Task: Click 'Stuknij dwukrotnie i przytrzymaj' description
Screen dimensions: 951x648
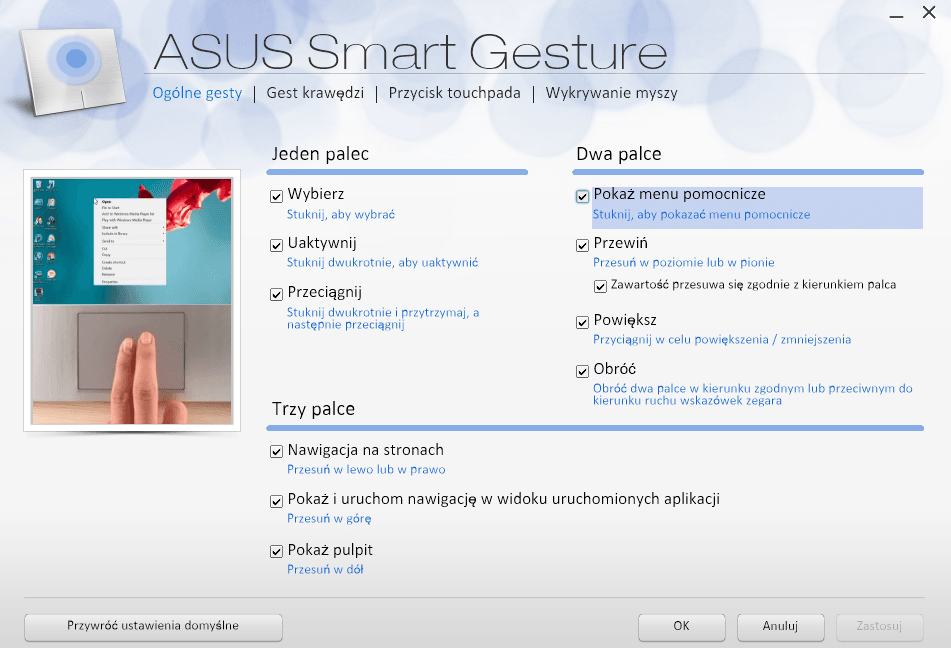Action: [x=383, y=319]
